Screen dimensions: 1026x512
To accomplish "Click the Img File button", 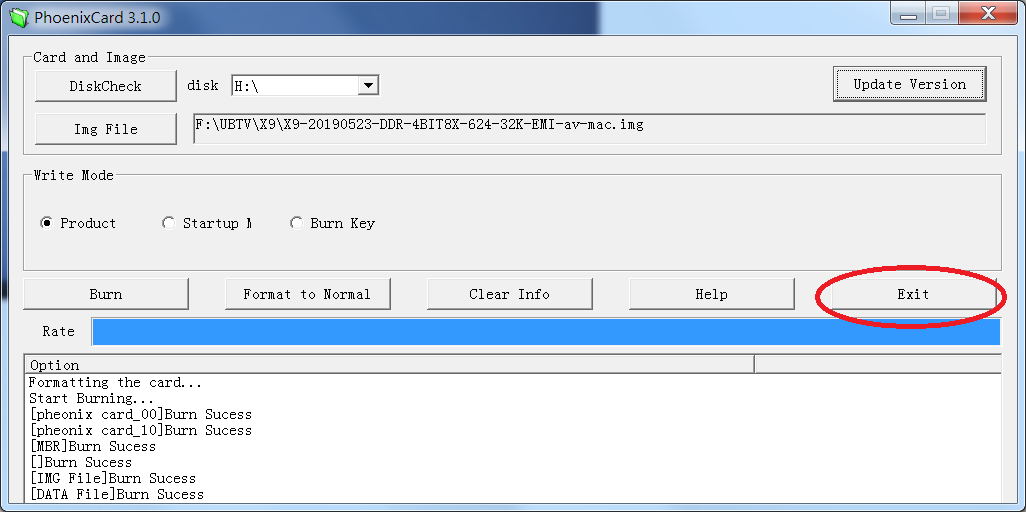I will (105, 129).
